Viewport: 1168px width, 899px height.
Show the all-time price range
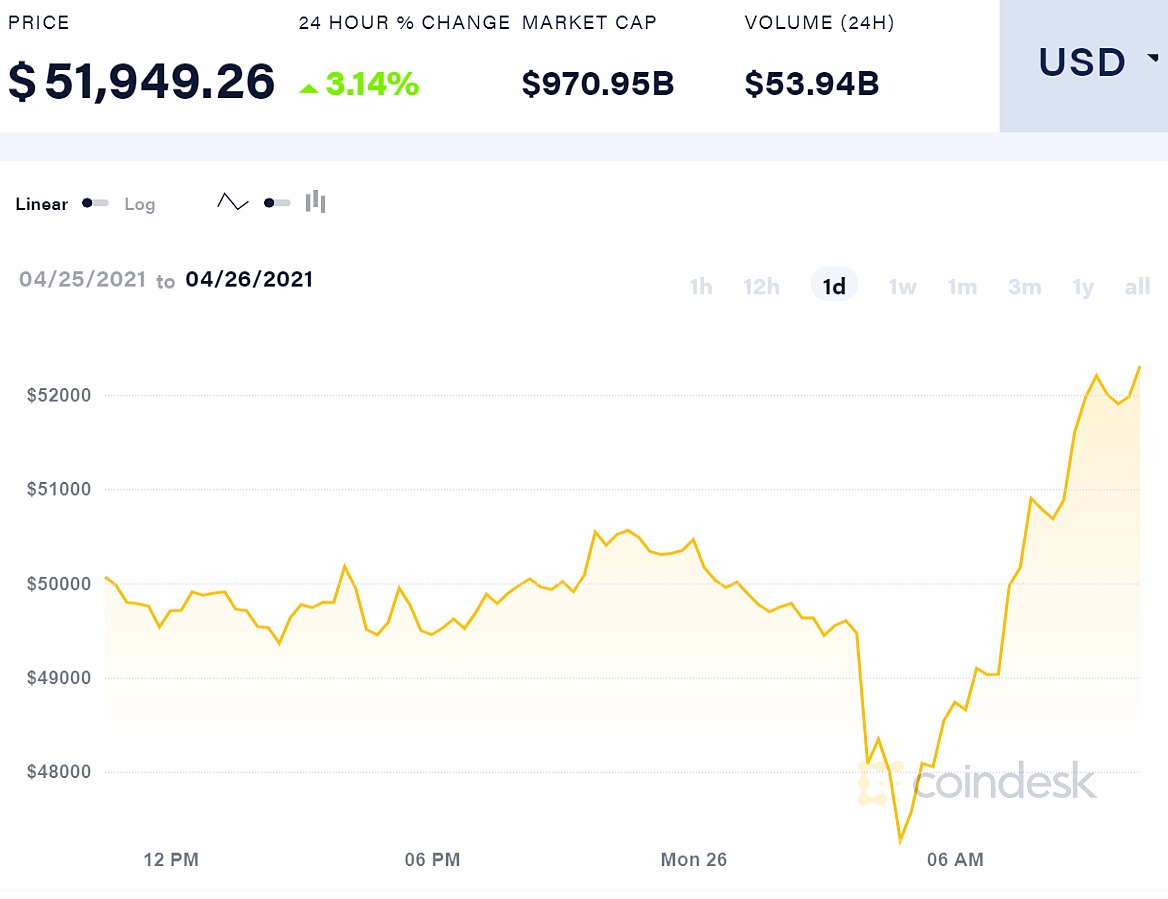pos(1137,287)
